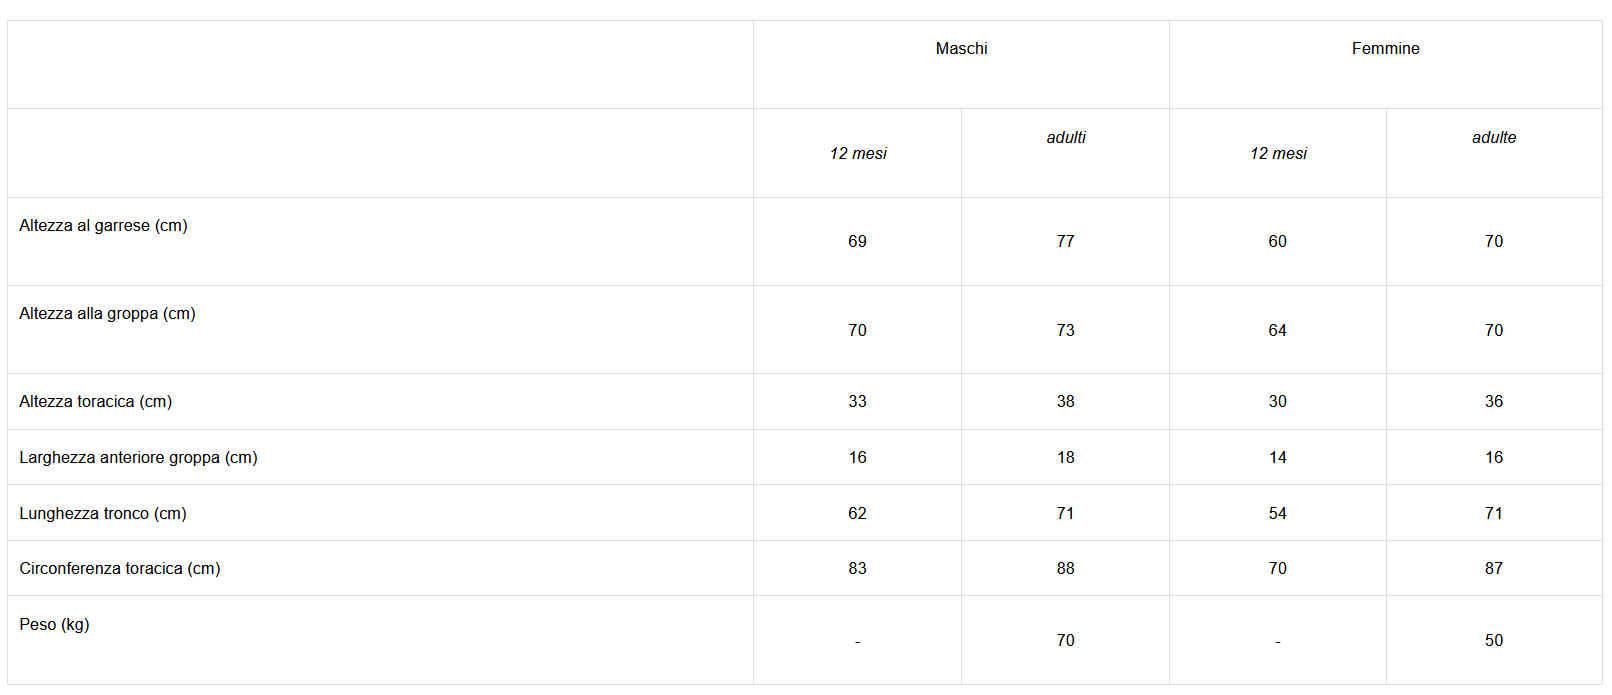Select the value 38 in Altezza toracica row
Viewport: 1612px width, 695px height.
click(x=1065, y=401)
